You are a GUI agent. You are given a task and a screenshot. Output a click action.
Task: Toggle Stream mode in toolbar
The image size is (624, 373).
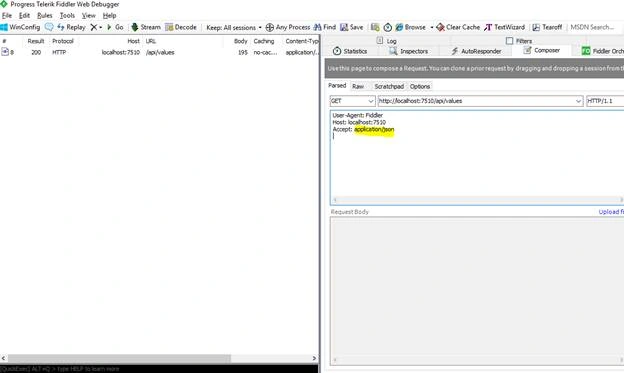(146, 27)
